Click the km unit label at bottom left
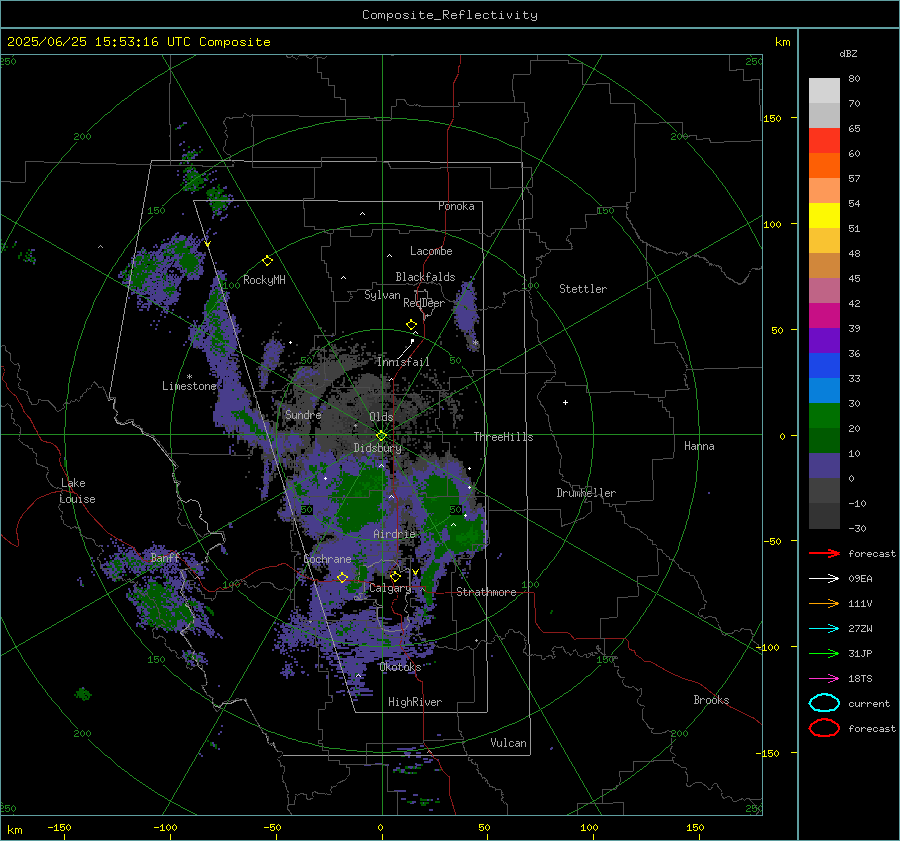The width and height of the screenshot is (900, 841). (15, 830)
